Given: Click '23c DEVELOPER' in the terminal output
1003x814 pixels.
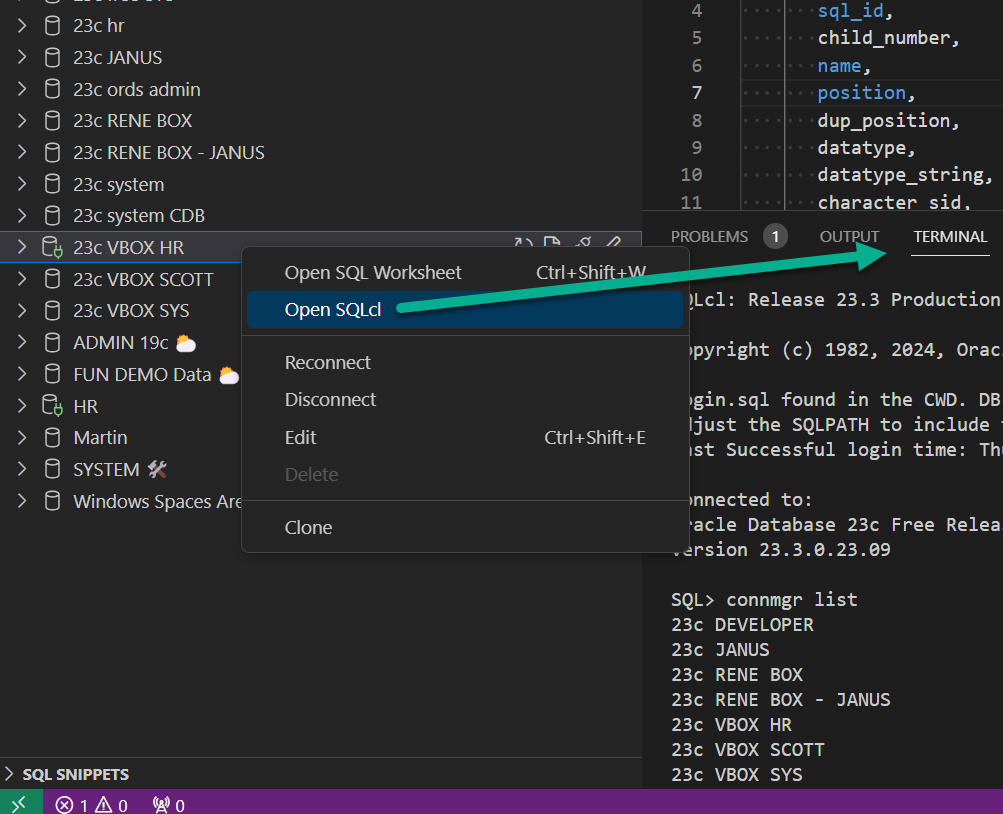Looking at the screenshot, I should click(x=742, y=625).
